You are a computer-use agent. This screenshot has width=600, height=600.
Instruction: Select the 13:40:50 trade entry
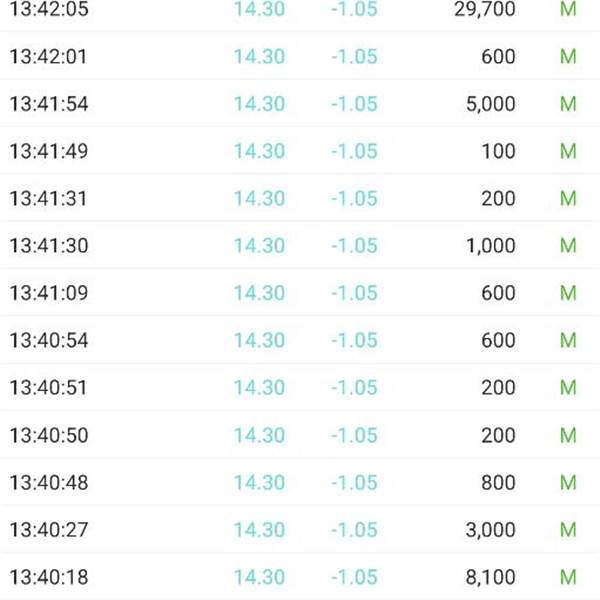pyautogui.click(x=300, y=435)
